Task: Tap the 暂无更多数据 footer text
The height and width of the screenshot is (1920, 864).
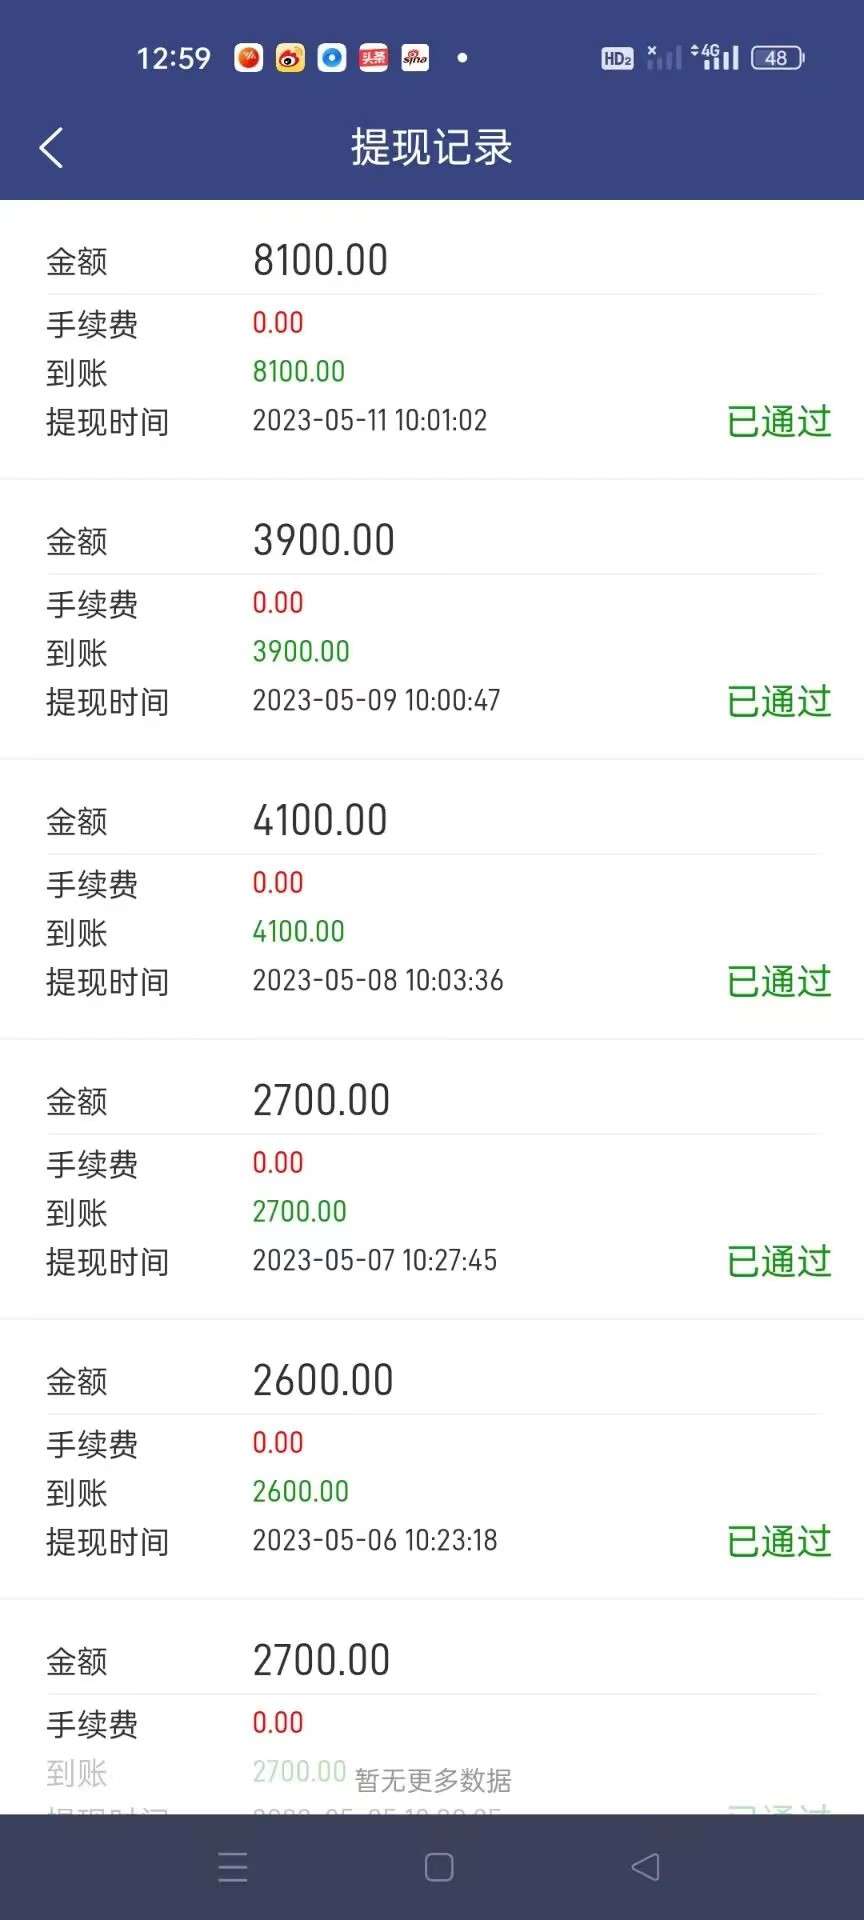Action: (x=433, y=1780)
